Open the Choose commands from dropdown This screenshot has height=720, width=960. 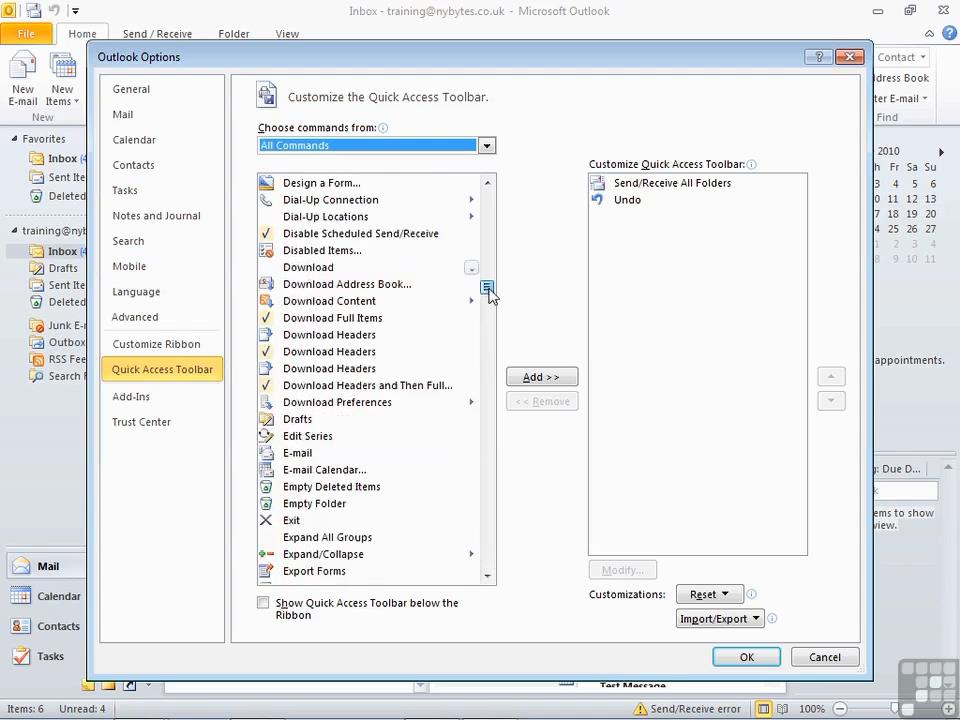click(x=487, y=146)
